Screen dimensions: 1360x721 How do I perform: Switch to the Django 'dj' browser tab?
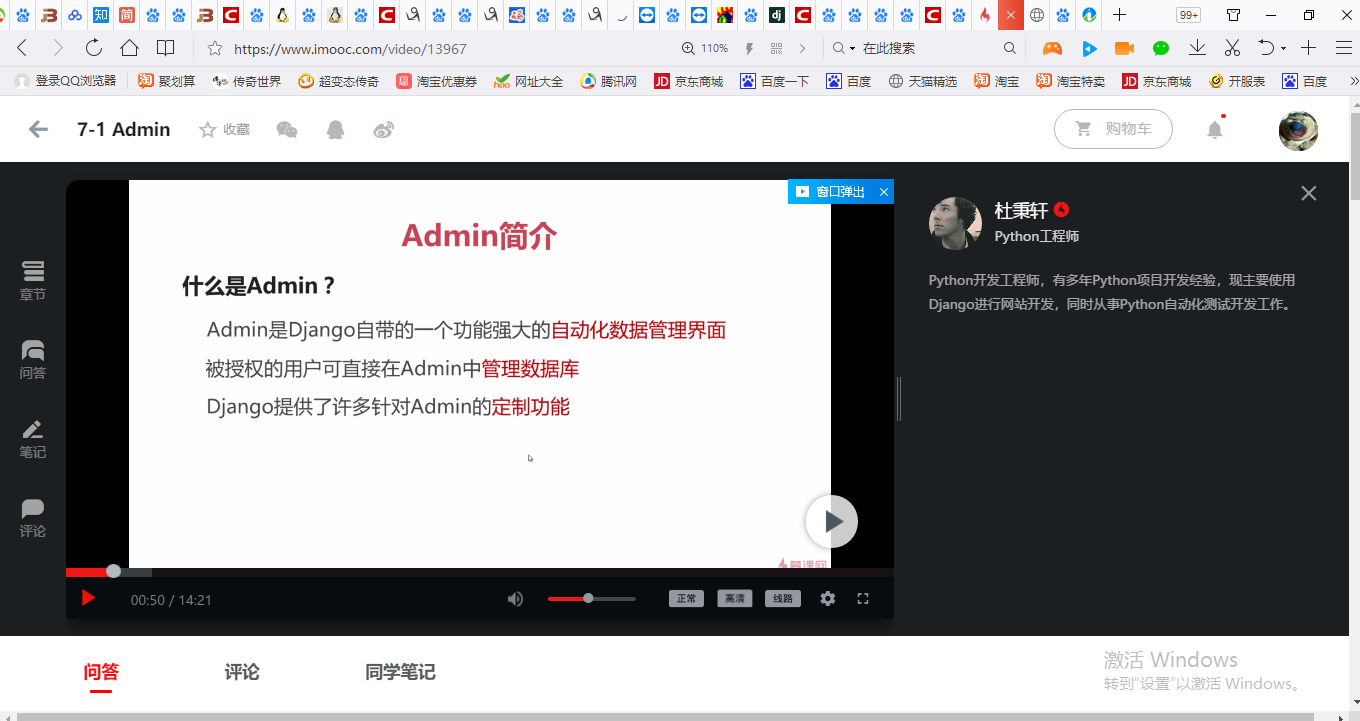(777, 15)
